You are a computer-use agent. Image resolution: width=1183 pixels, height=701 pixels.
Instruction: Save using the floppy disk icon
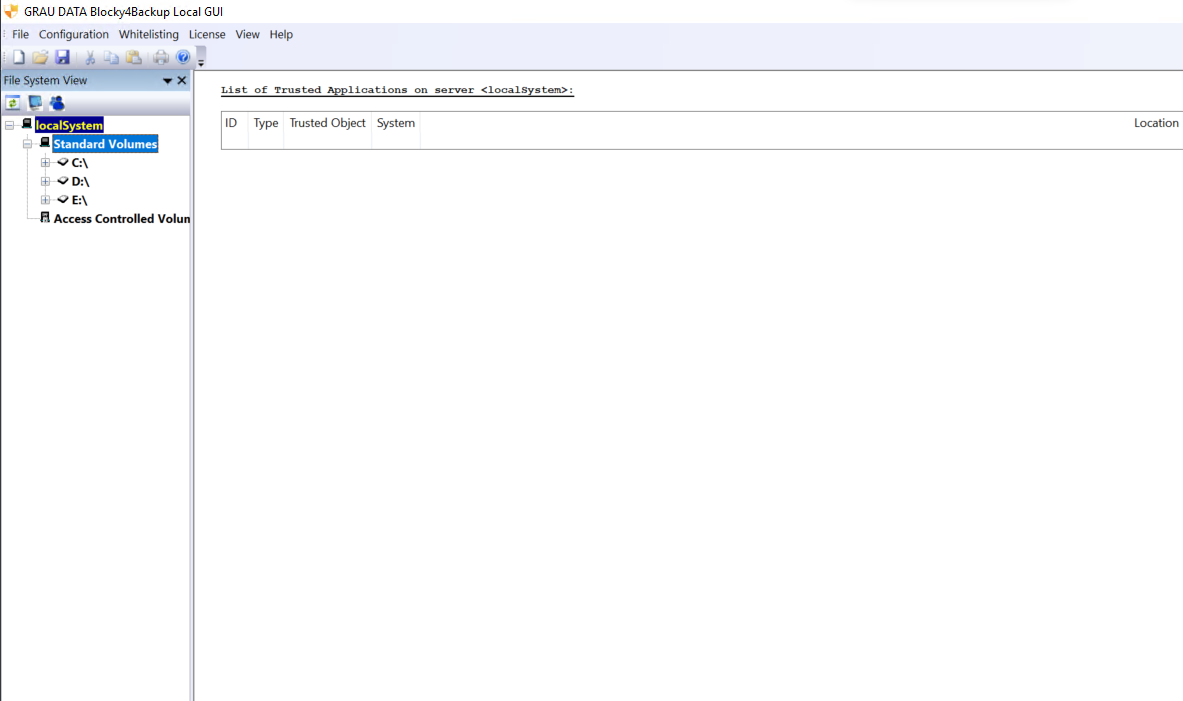pyautogui.click(x=62, y=57)
